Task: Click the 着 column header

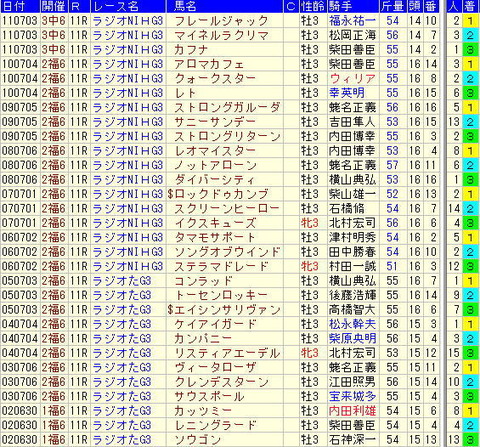Action: pos(470,6)
